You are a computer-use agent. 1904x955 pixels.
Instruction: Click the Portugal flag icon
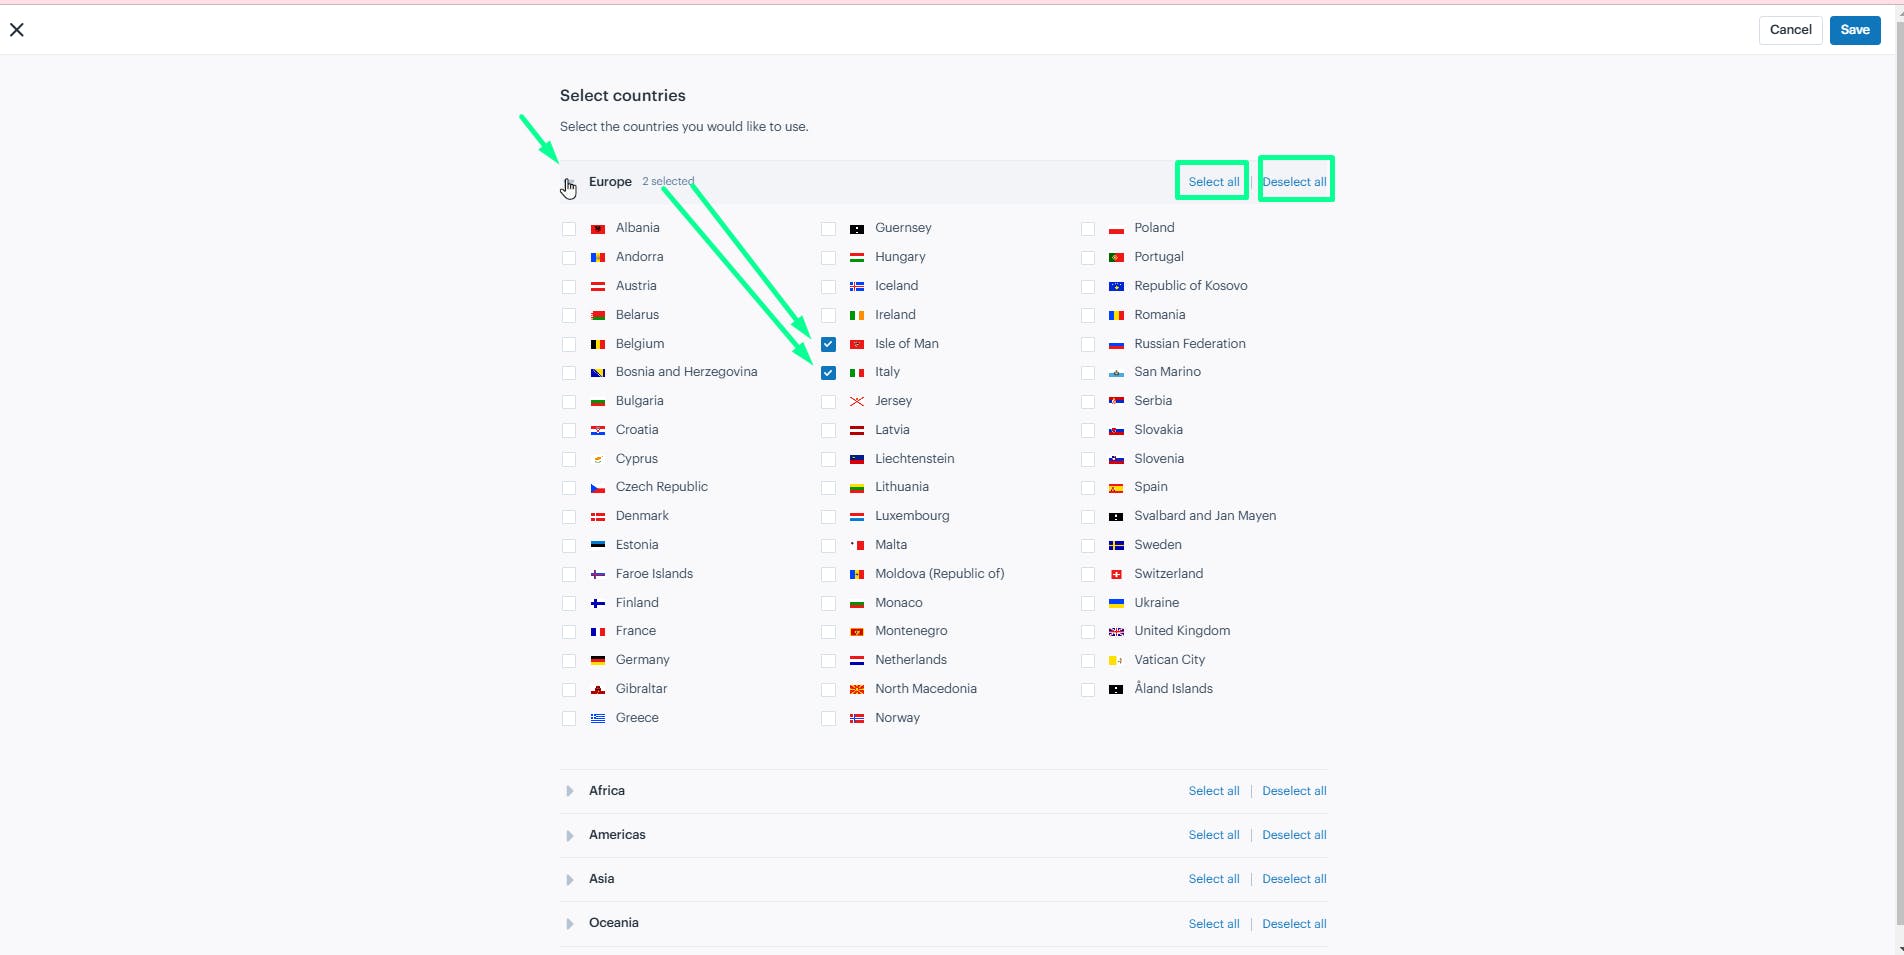pyautogui.click(x=1116, y=258)
